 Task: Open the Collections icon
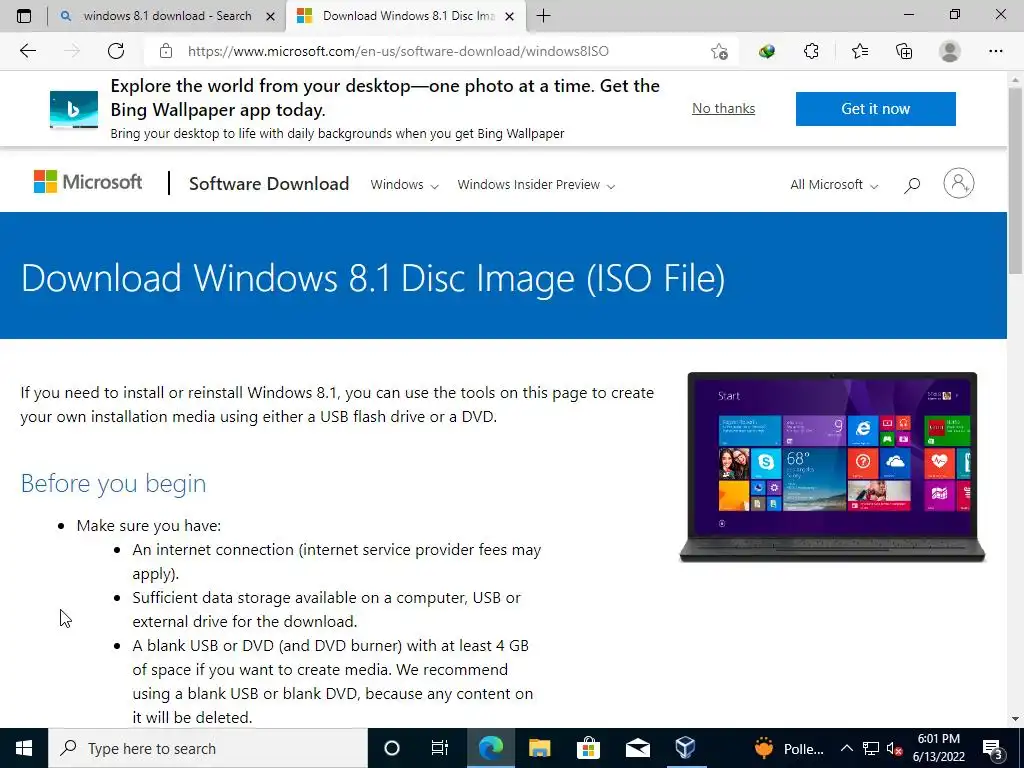click(x=904, y=51)
